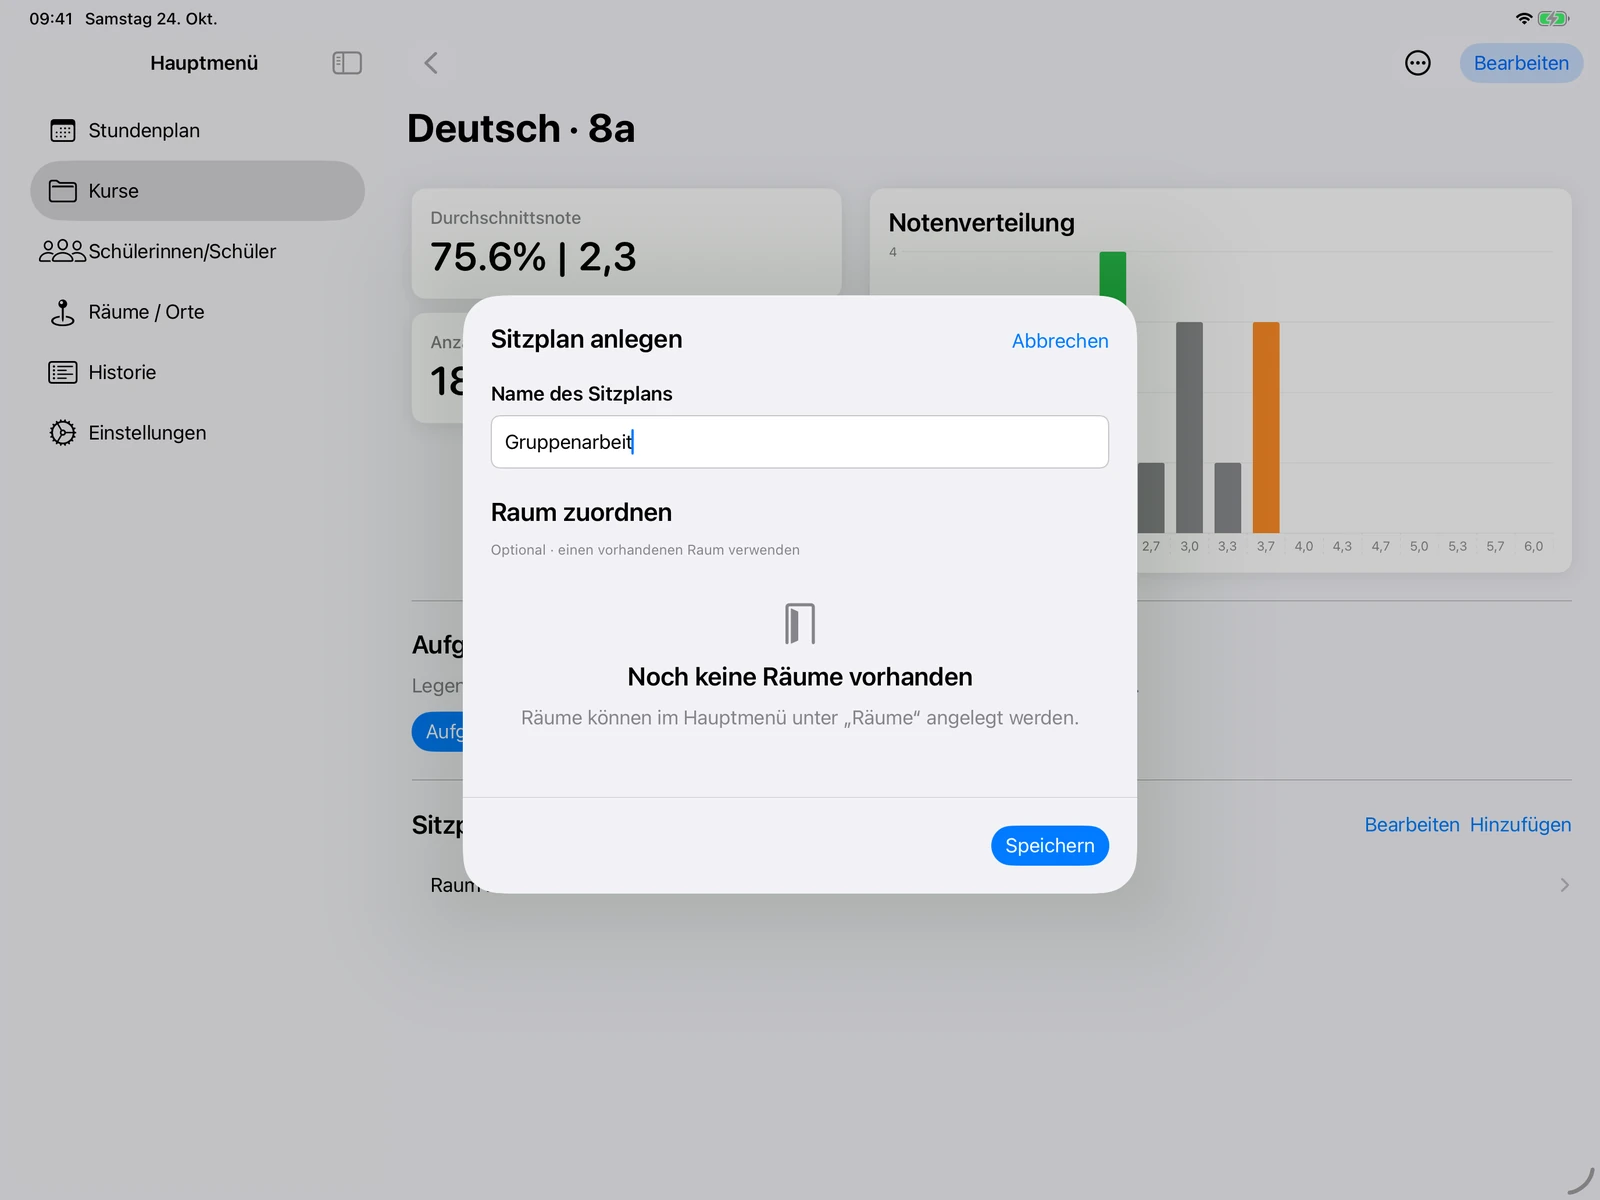Click the top-right Bearbeiten button
This screenshot has height=1200, width=1600.
coord(1521,63)
